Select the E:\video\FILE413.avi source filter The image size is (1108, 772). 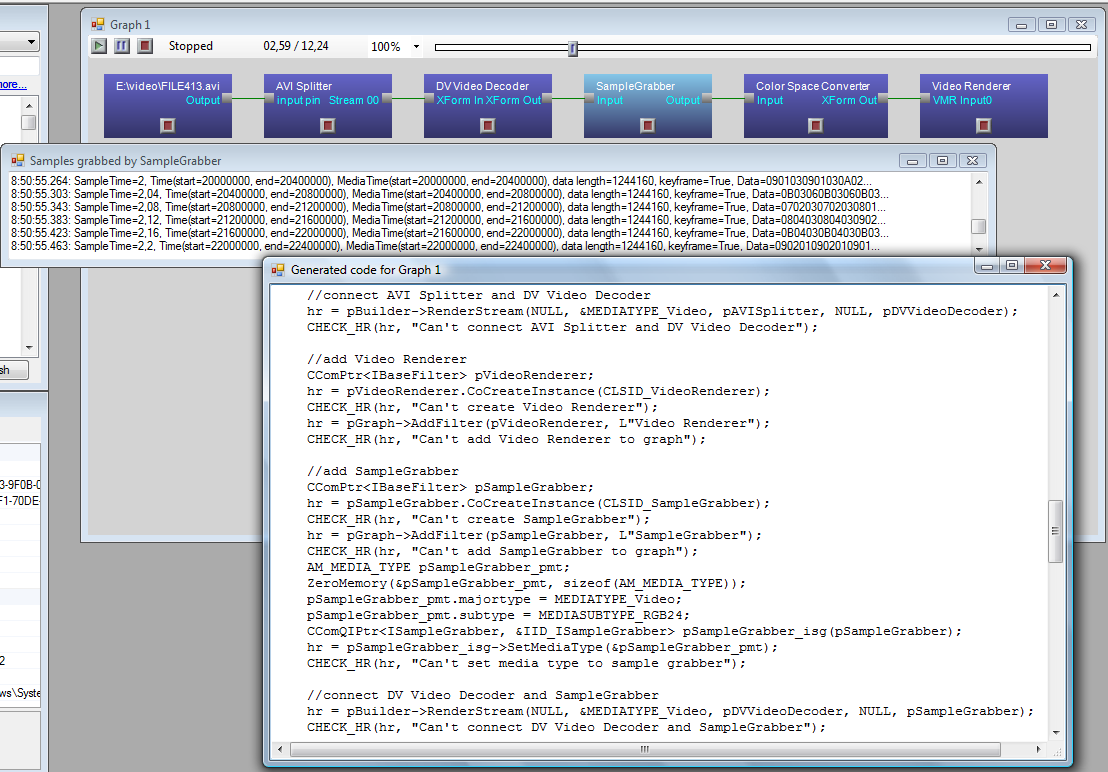(167, 86)
